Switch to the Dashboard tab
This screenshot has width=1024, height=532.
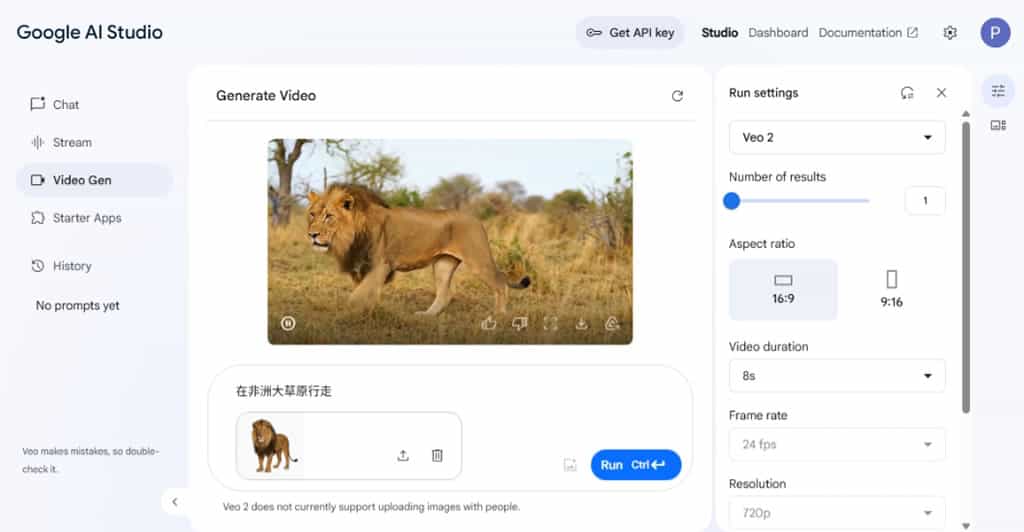(778, 33)
